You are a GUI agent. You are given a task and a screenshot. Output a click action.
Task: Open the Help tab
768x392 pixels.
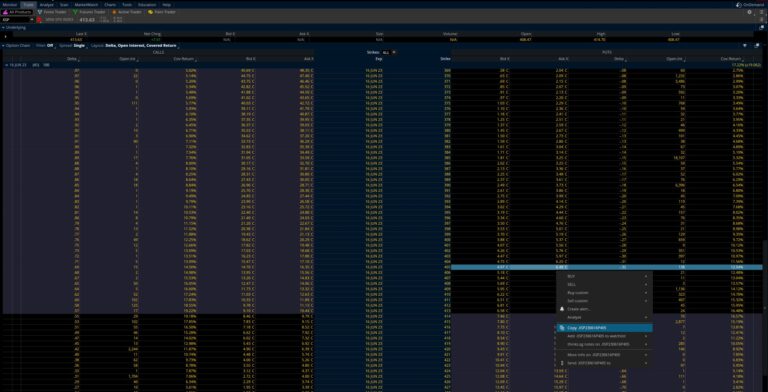click(167, 4)
